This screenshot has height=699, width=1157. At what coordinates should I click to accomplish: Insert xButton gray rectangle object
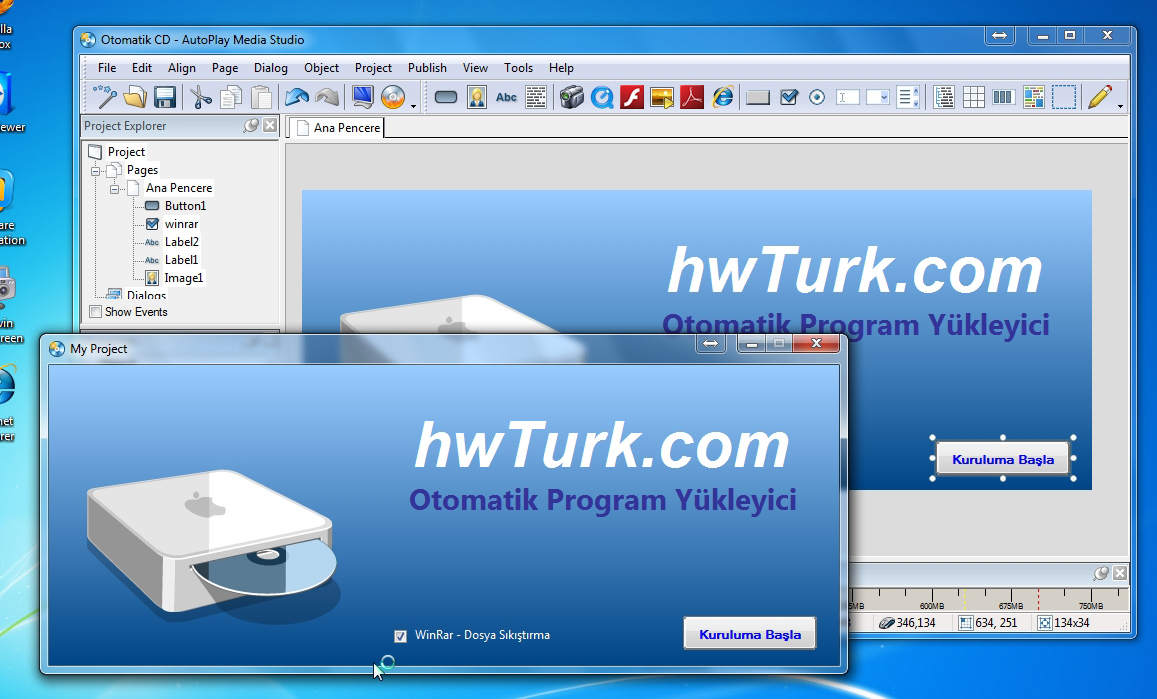[758, 97]
